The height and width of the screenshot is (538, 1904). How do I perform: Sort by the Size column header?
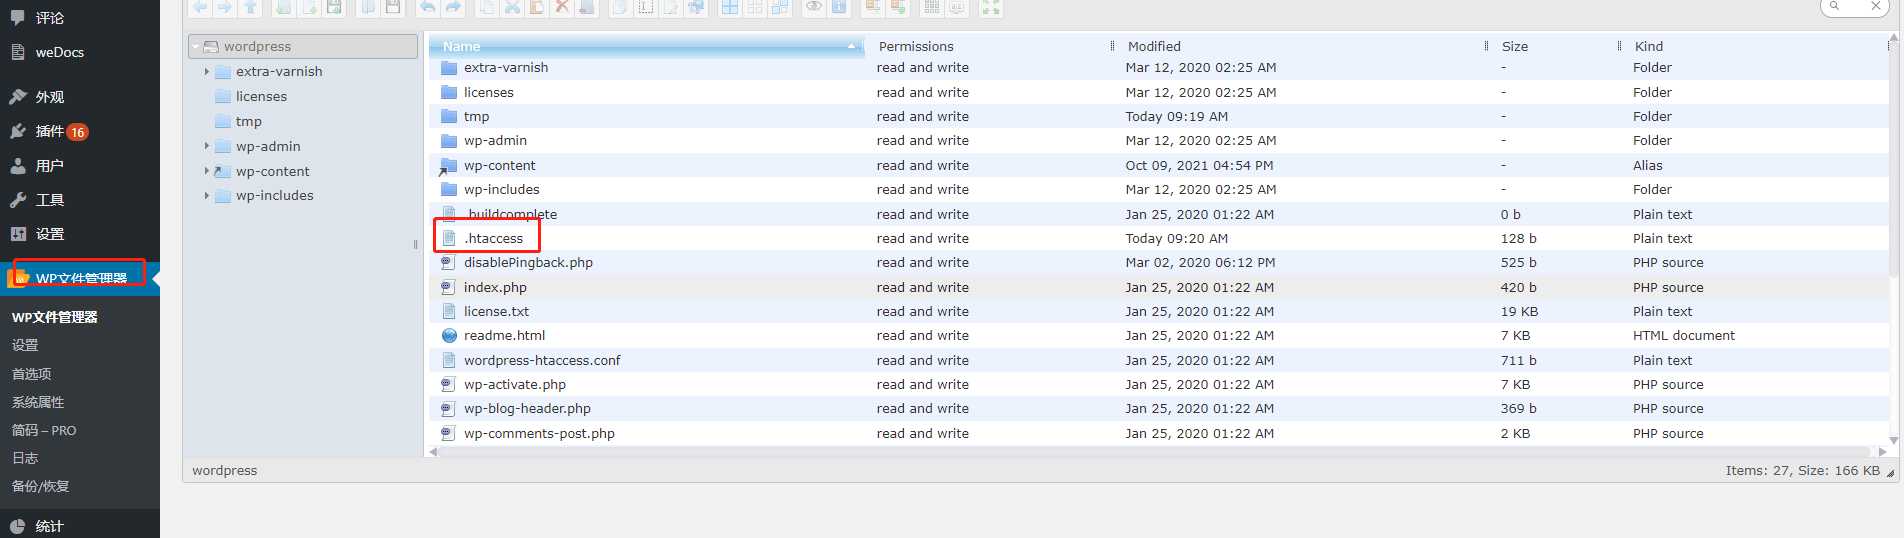point(1515,46)
